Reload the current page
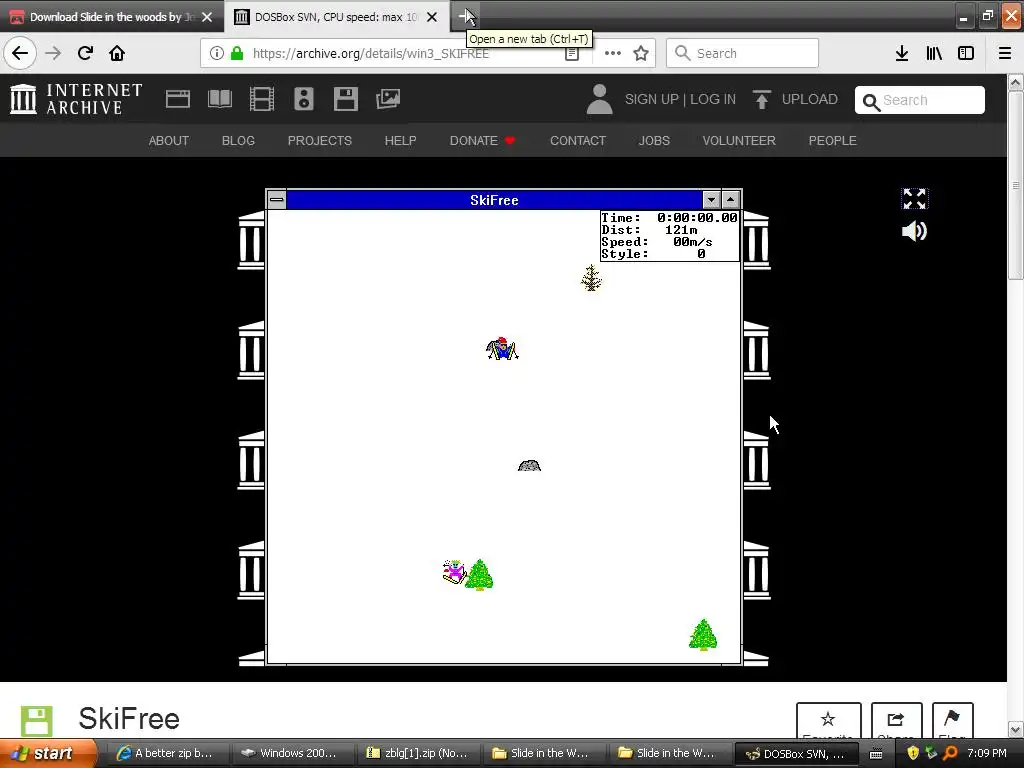 85,53
